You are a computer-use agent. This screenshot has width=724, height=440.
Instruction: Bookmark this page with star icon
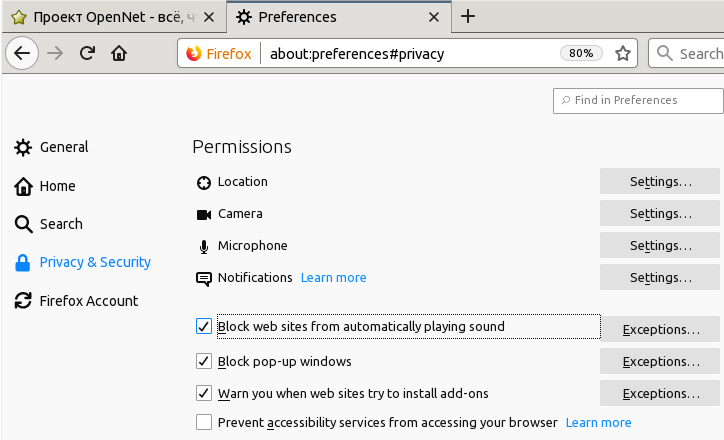click(x=623, y=54)
